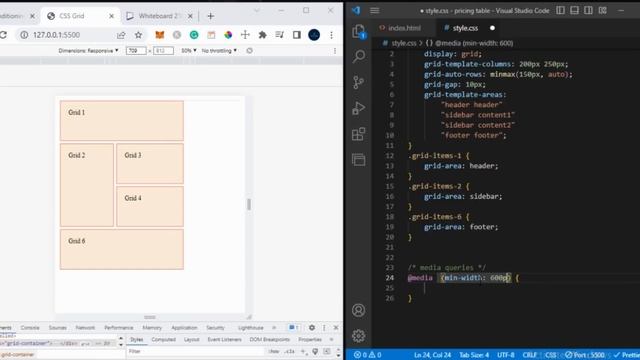Viewport: 640px width, 360px height.
Task: Open the Computed styles tab
Action: [163, 339]
